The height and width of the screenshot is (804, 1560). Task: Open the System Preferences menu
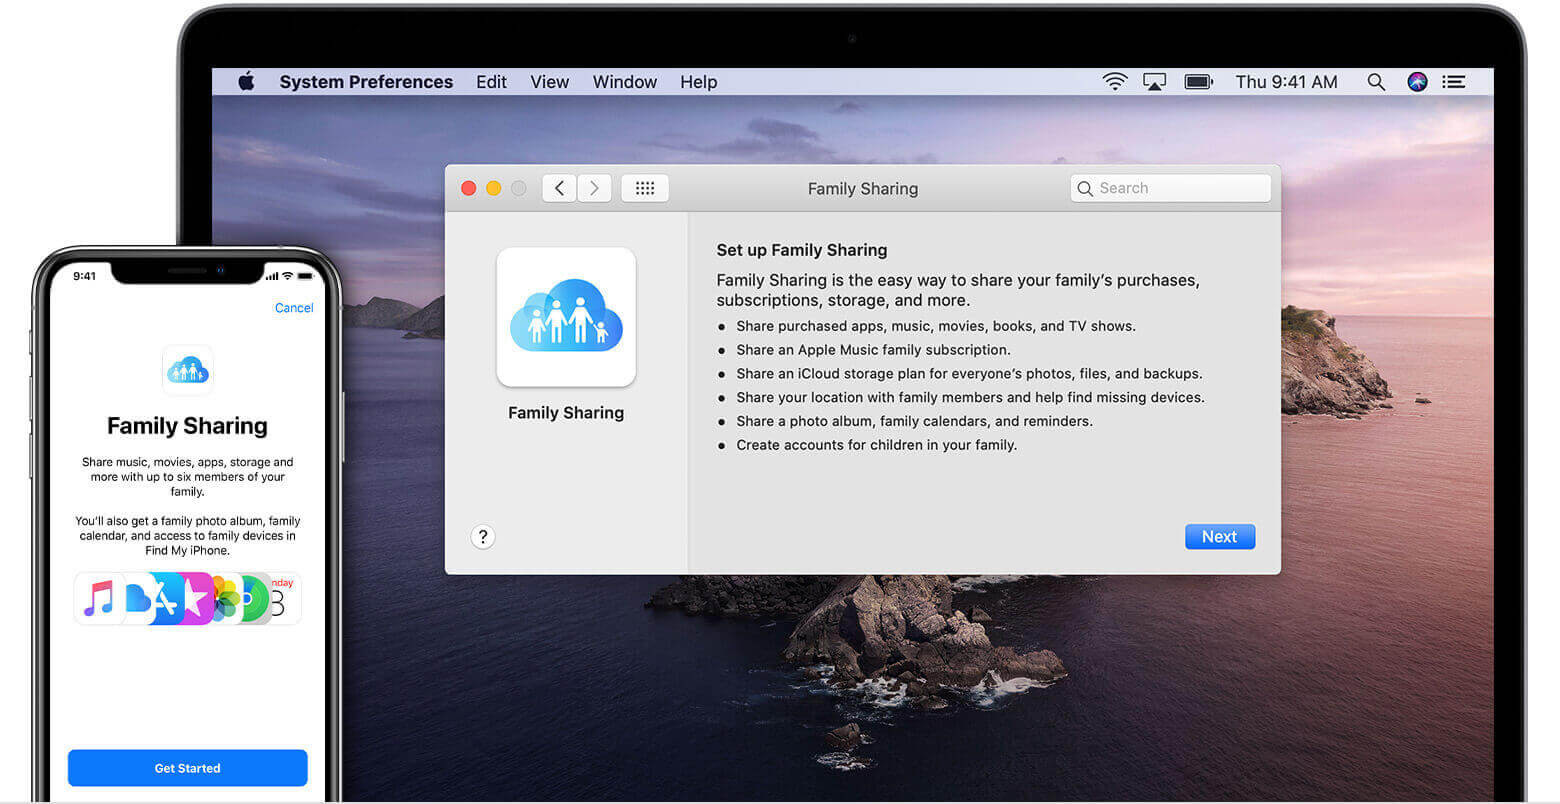click(x=366, y=82)
